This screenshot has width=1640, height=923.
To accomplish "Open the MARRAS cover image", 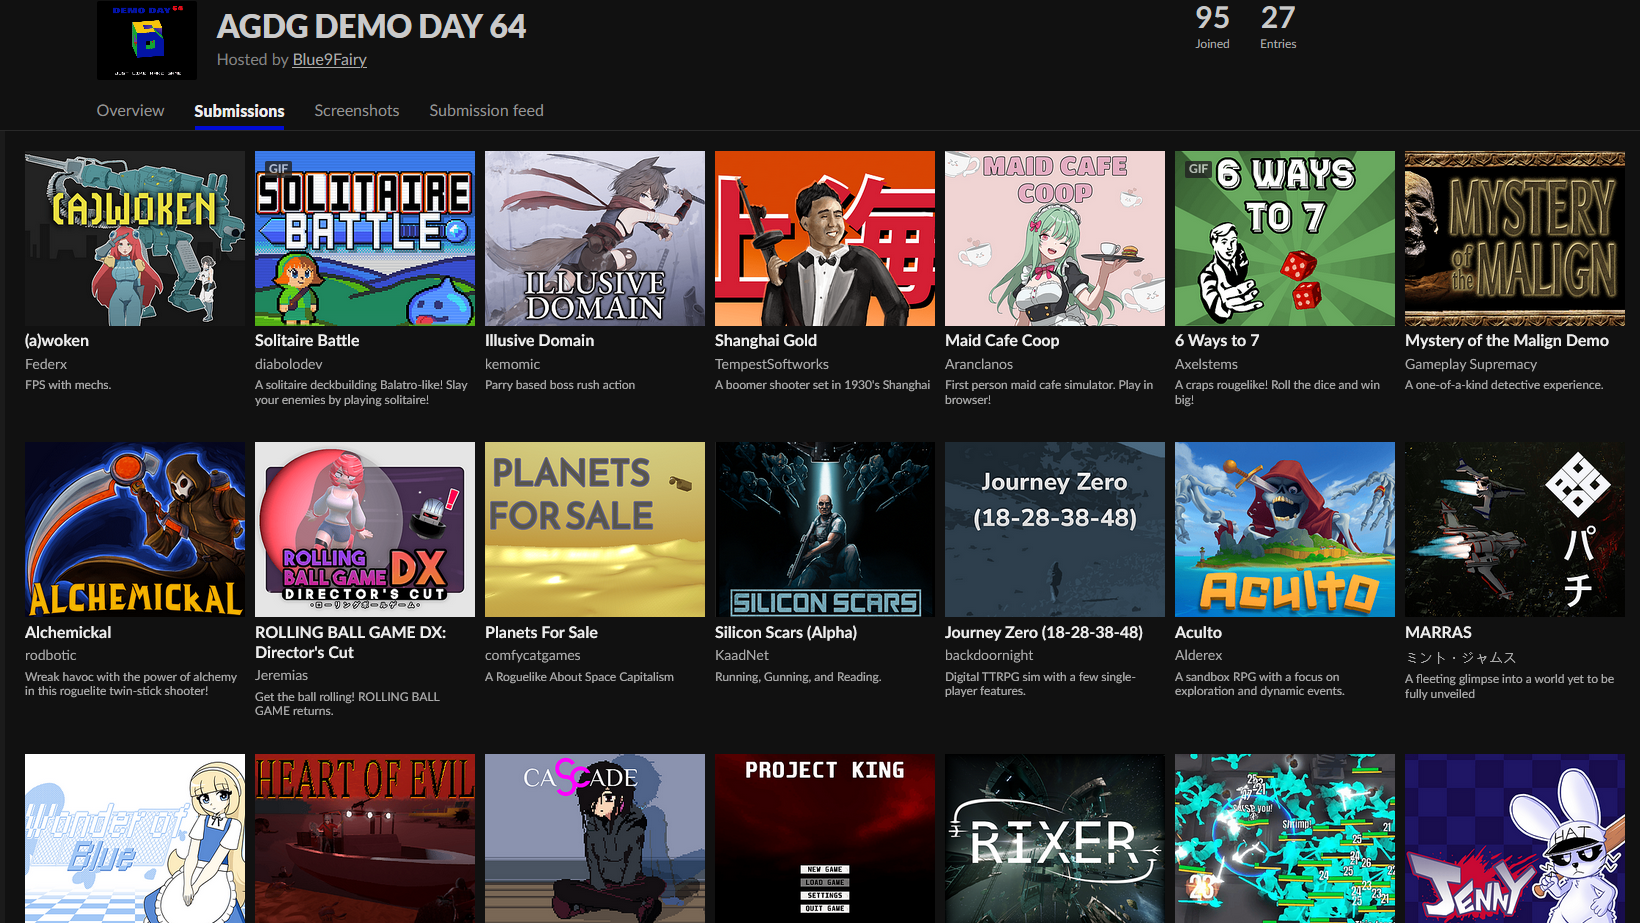I will pyautogui.click(x=1515, y=530).
